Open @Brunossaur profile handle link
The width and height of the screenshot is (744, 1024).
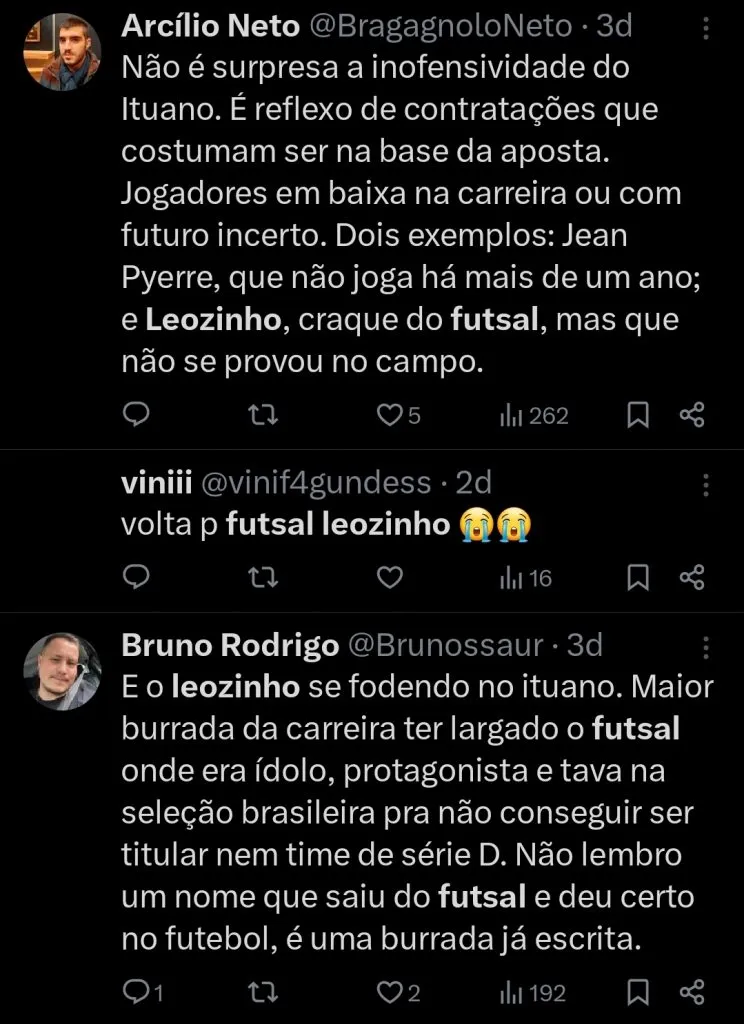447,646
